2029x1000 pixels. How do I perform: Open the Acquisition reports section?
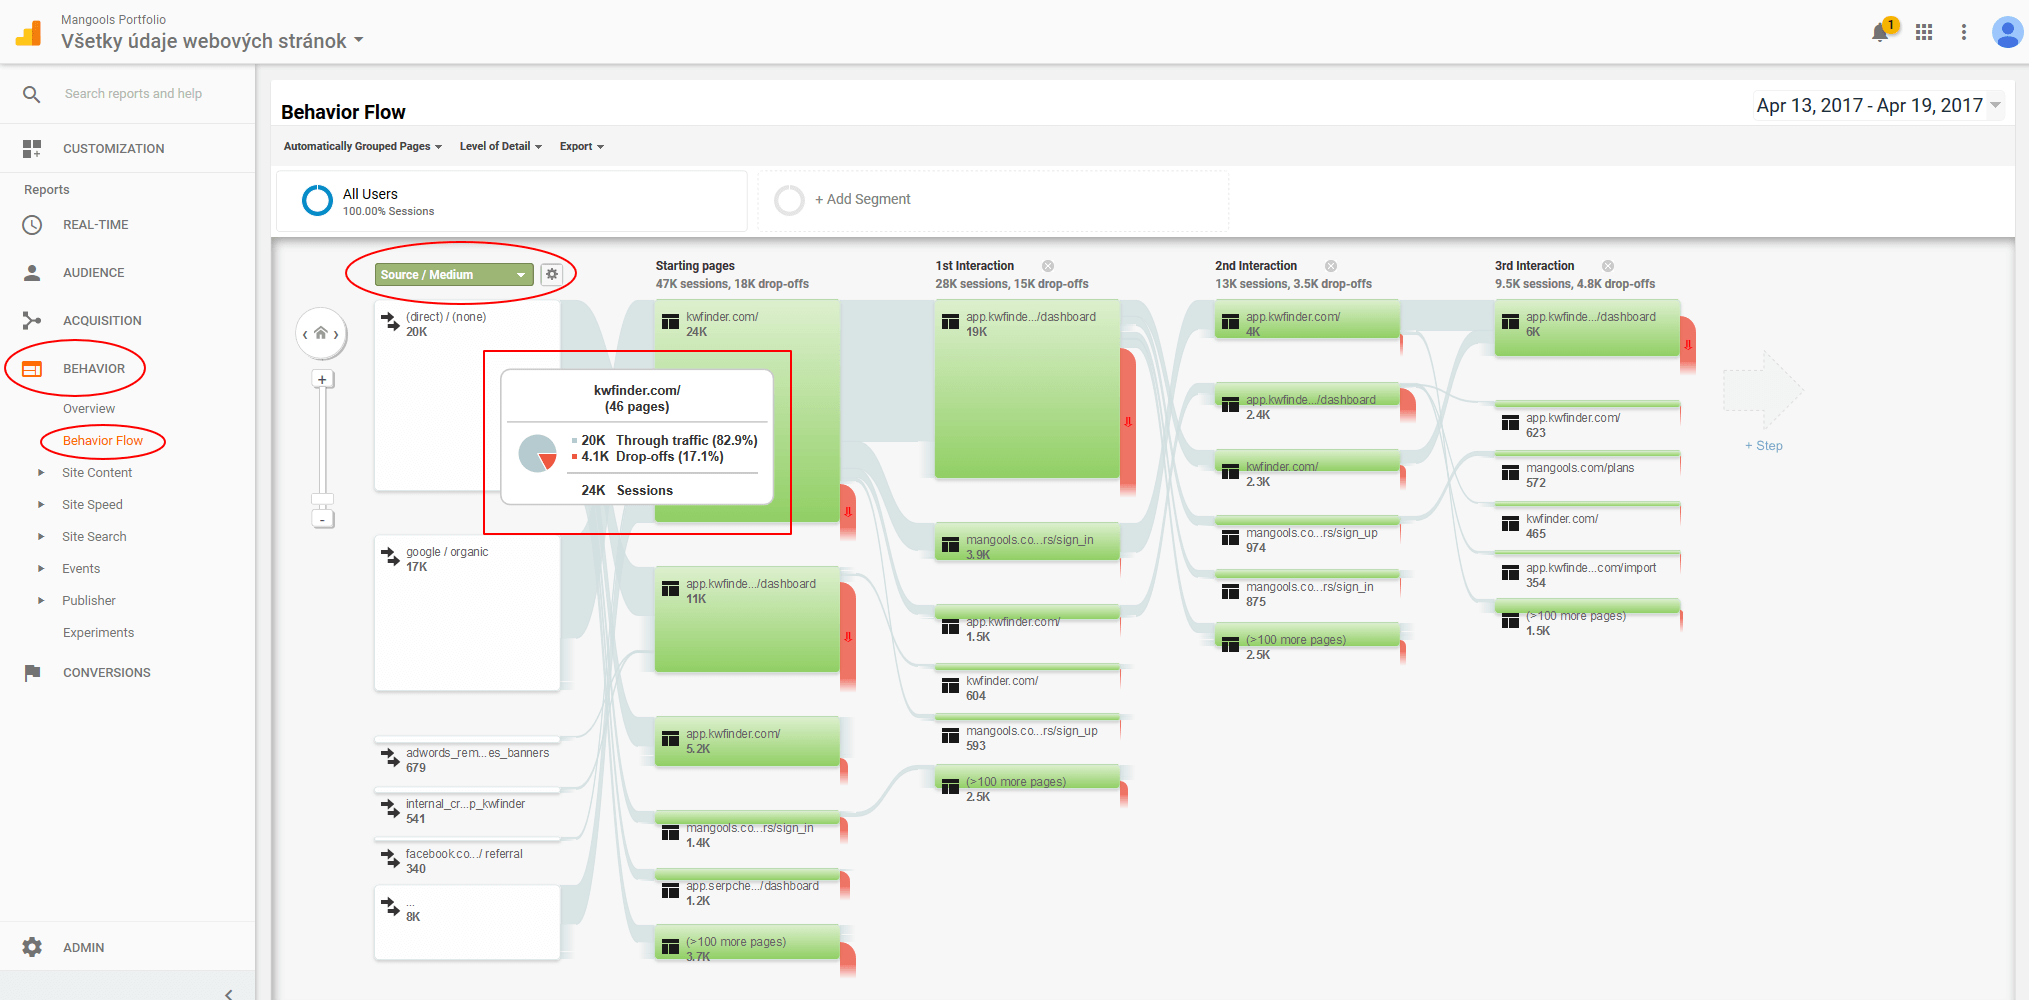point(102,321)
